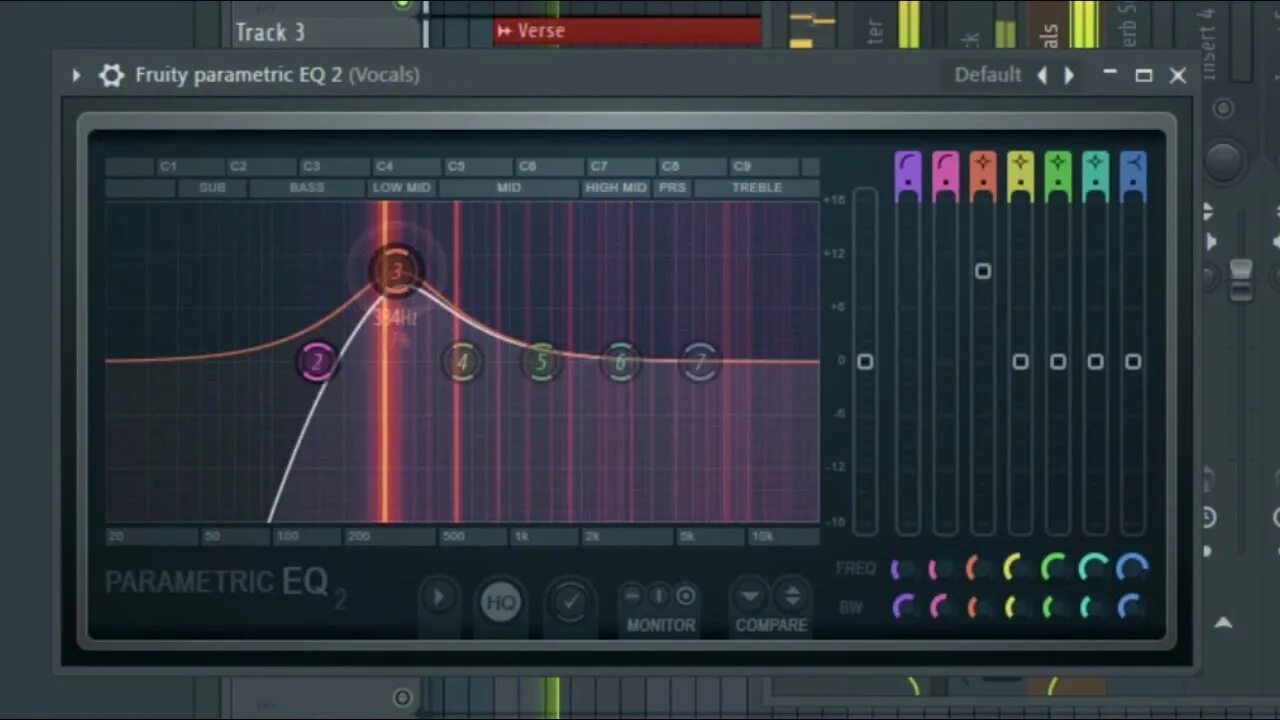The height and width of the screenshot is (720, 1280).
Task: Switch to the previous preset arrow
Action: tap(1042, 75)
